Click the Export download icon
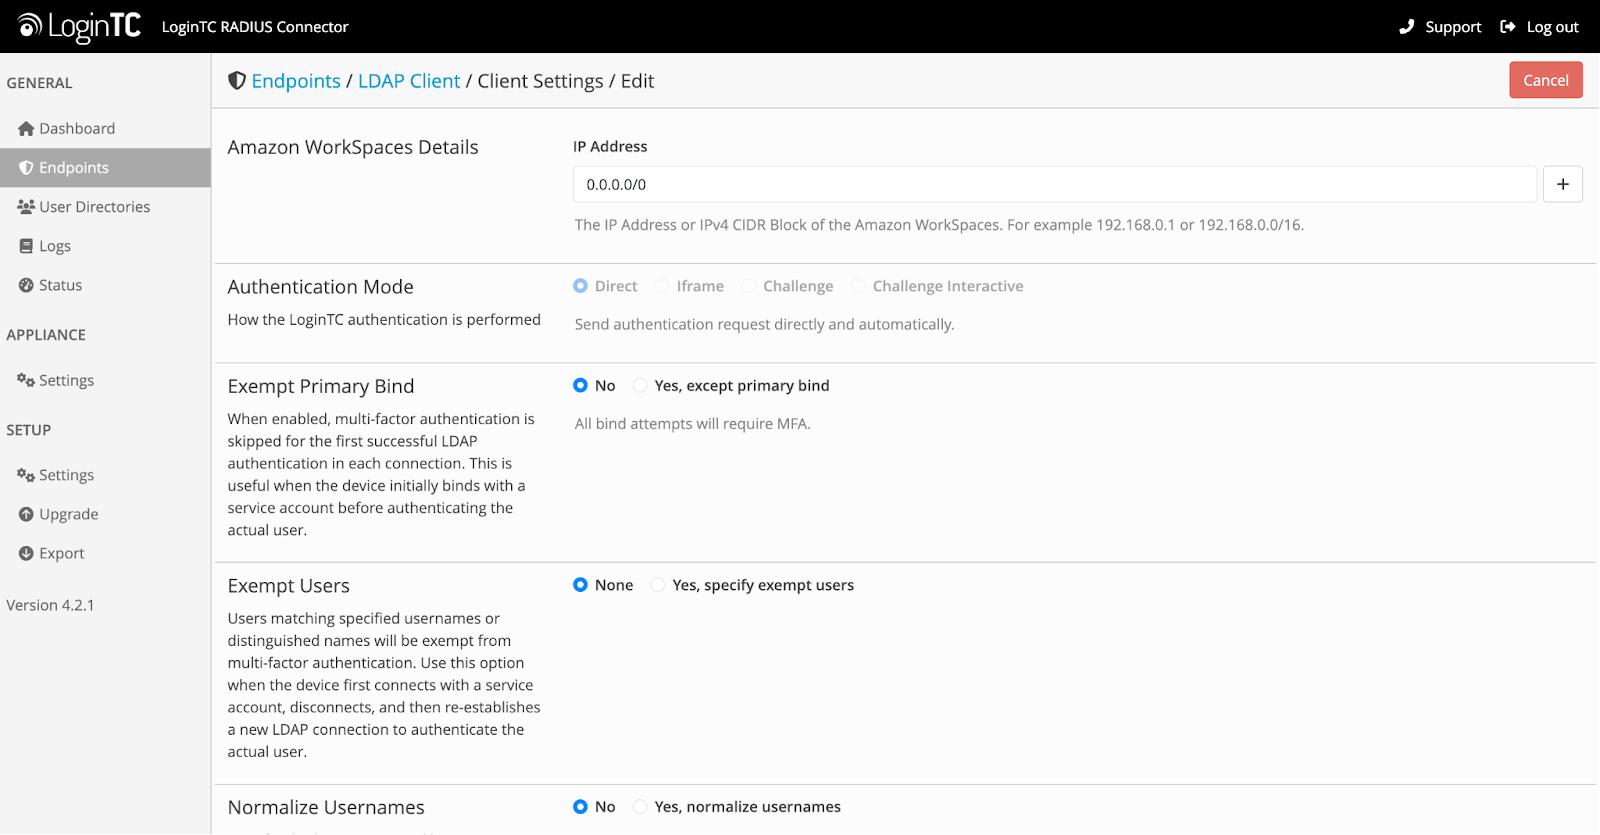Viewport: 1600px width, 835px height. (x=26, y=553)
